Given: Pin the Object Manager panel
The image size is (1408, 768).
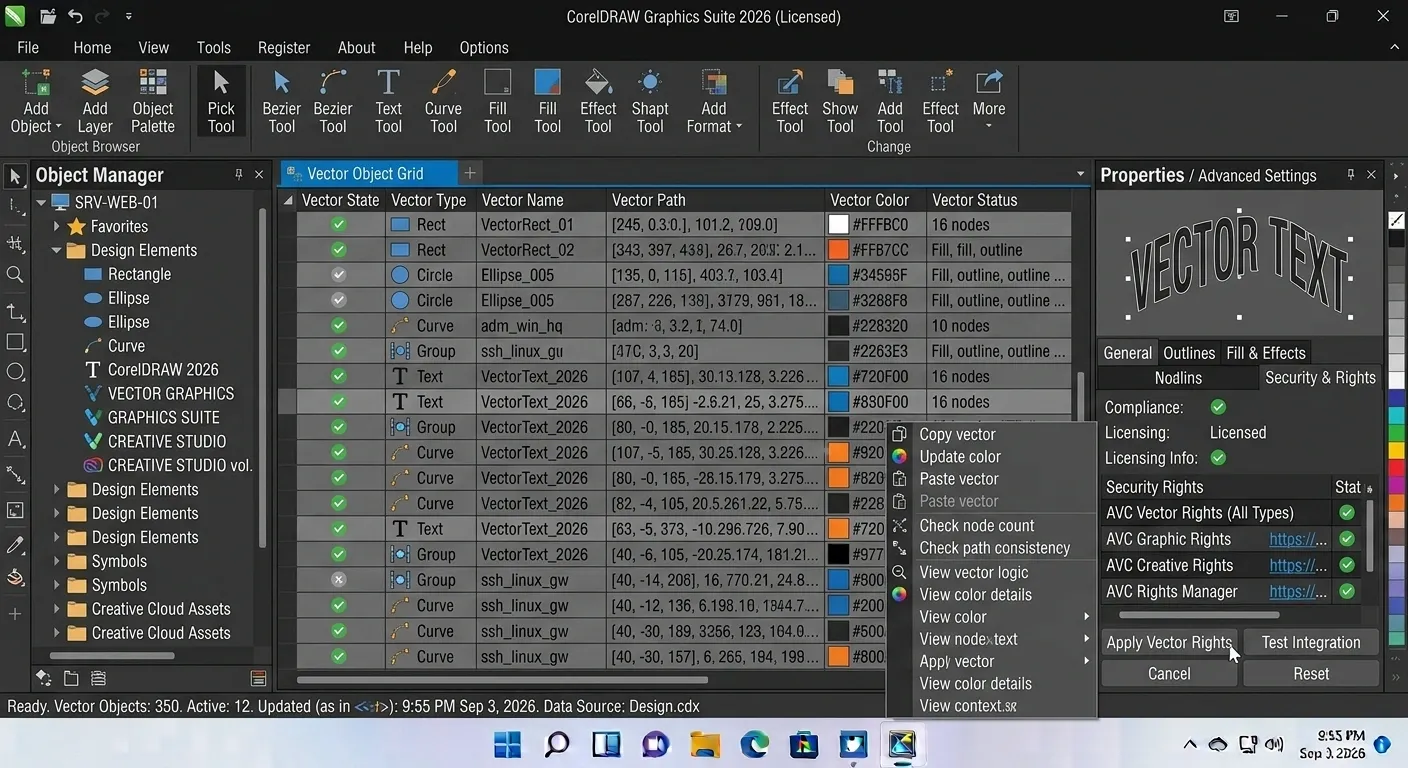Looking at the screenshot, I should pyautogui.click(x=238, y=175).
